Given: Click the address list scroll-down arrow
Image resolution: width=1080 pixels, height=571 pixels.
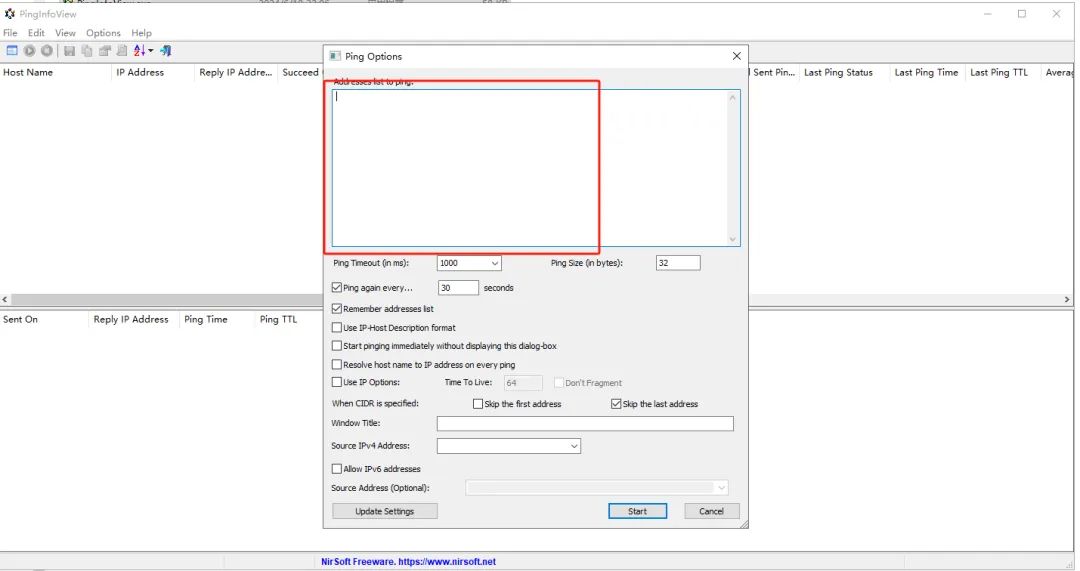Looking at the screenshot, I should pos(732,239).
